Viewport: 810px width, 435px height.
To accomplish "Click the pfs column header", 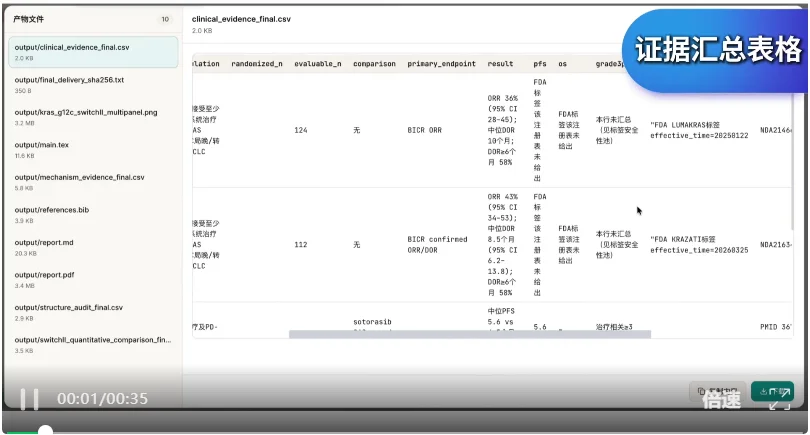I will click(540, 64).
